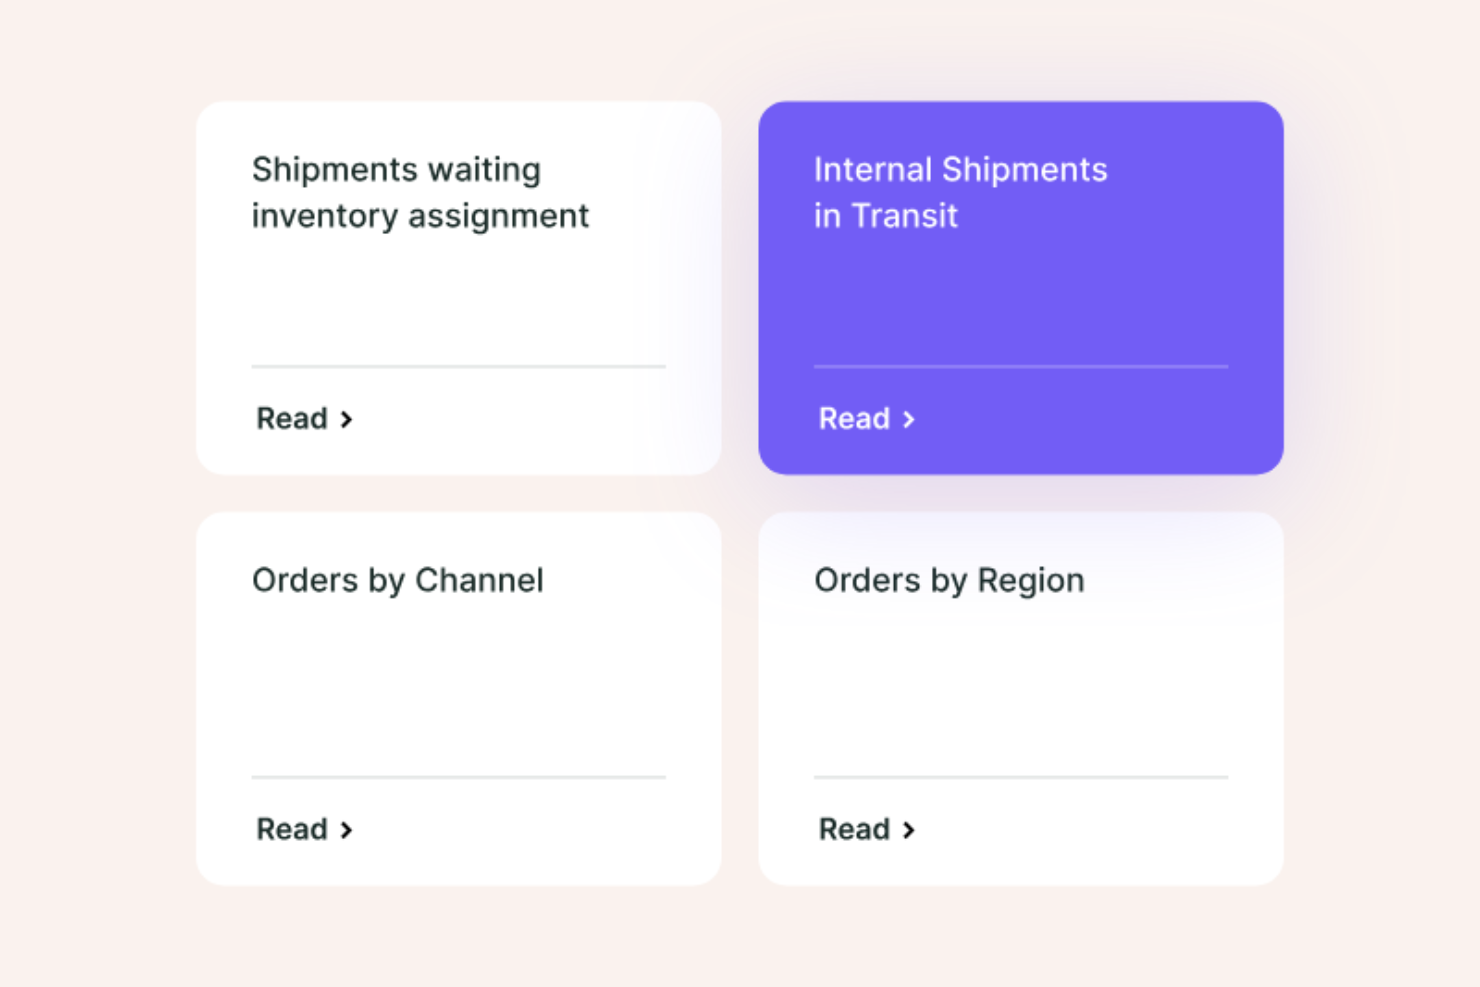The image size is (1480, 987).
Task: Open the Shipments waiting inventory assignment report
Action: click(305, 419)
